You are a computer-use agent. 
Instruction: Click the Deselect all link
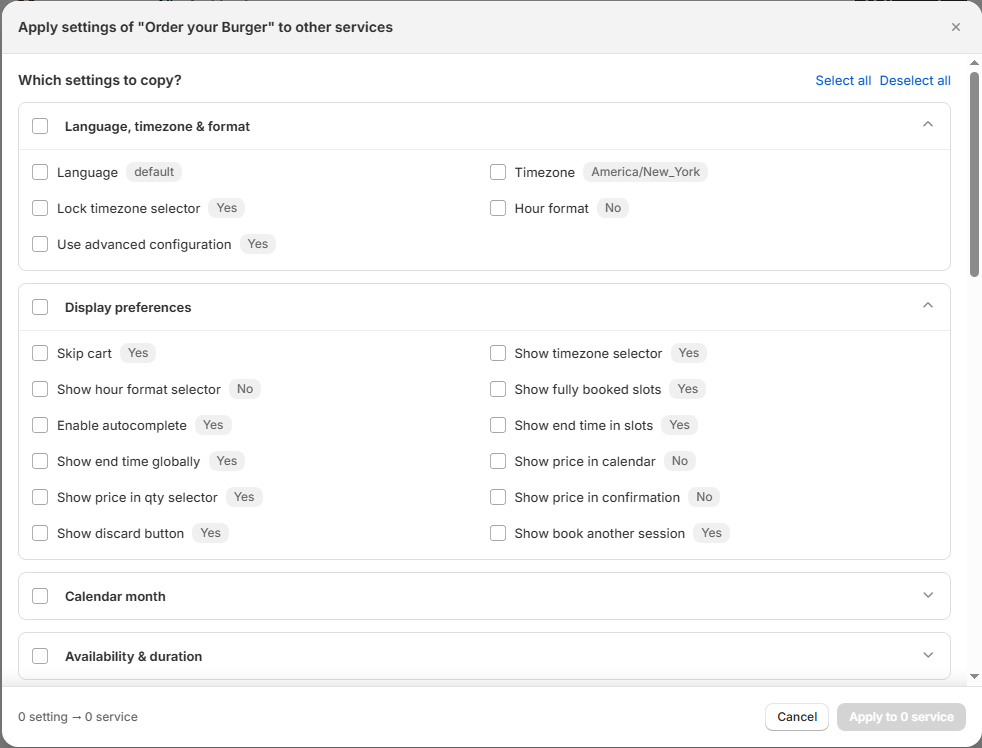click(914, 80)
